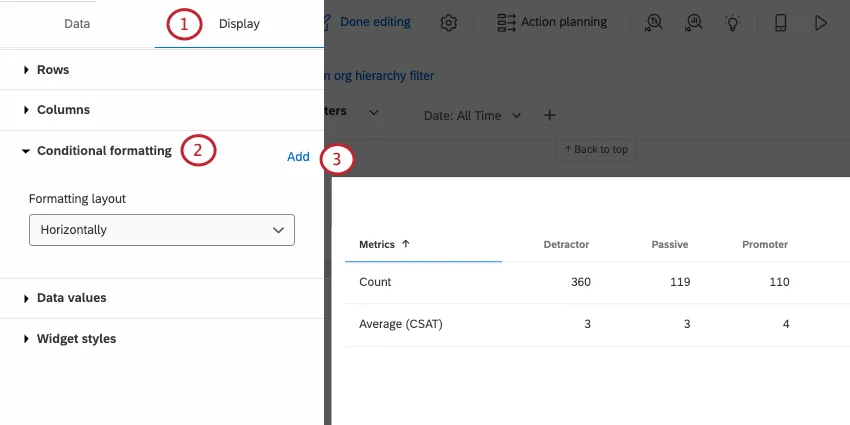Click the play preview icon
This screenshot has width=850, height=425.
pyautogui.click(x=821, y=22)
